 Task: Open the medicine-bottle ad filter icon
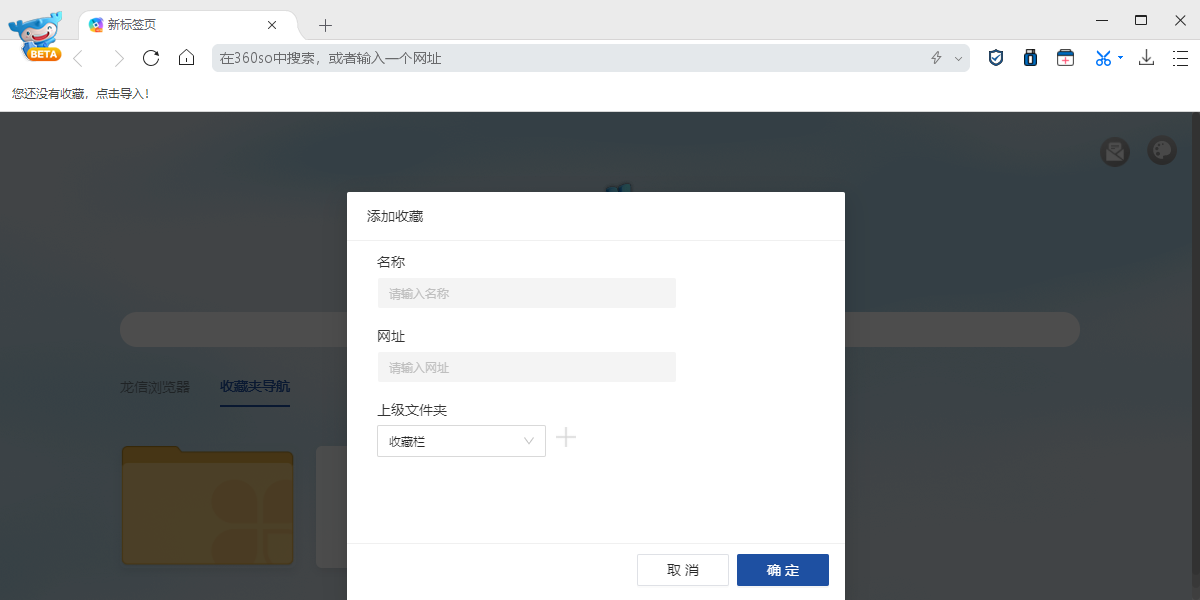[x=1030, y=58]
